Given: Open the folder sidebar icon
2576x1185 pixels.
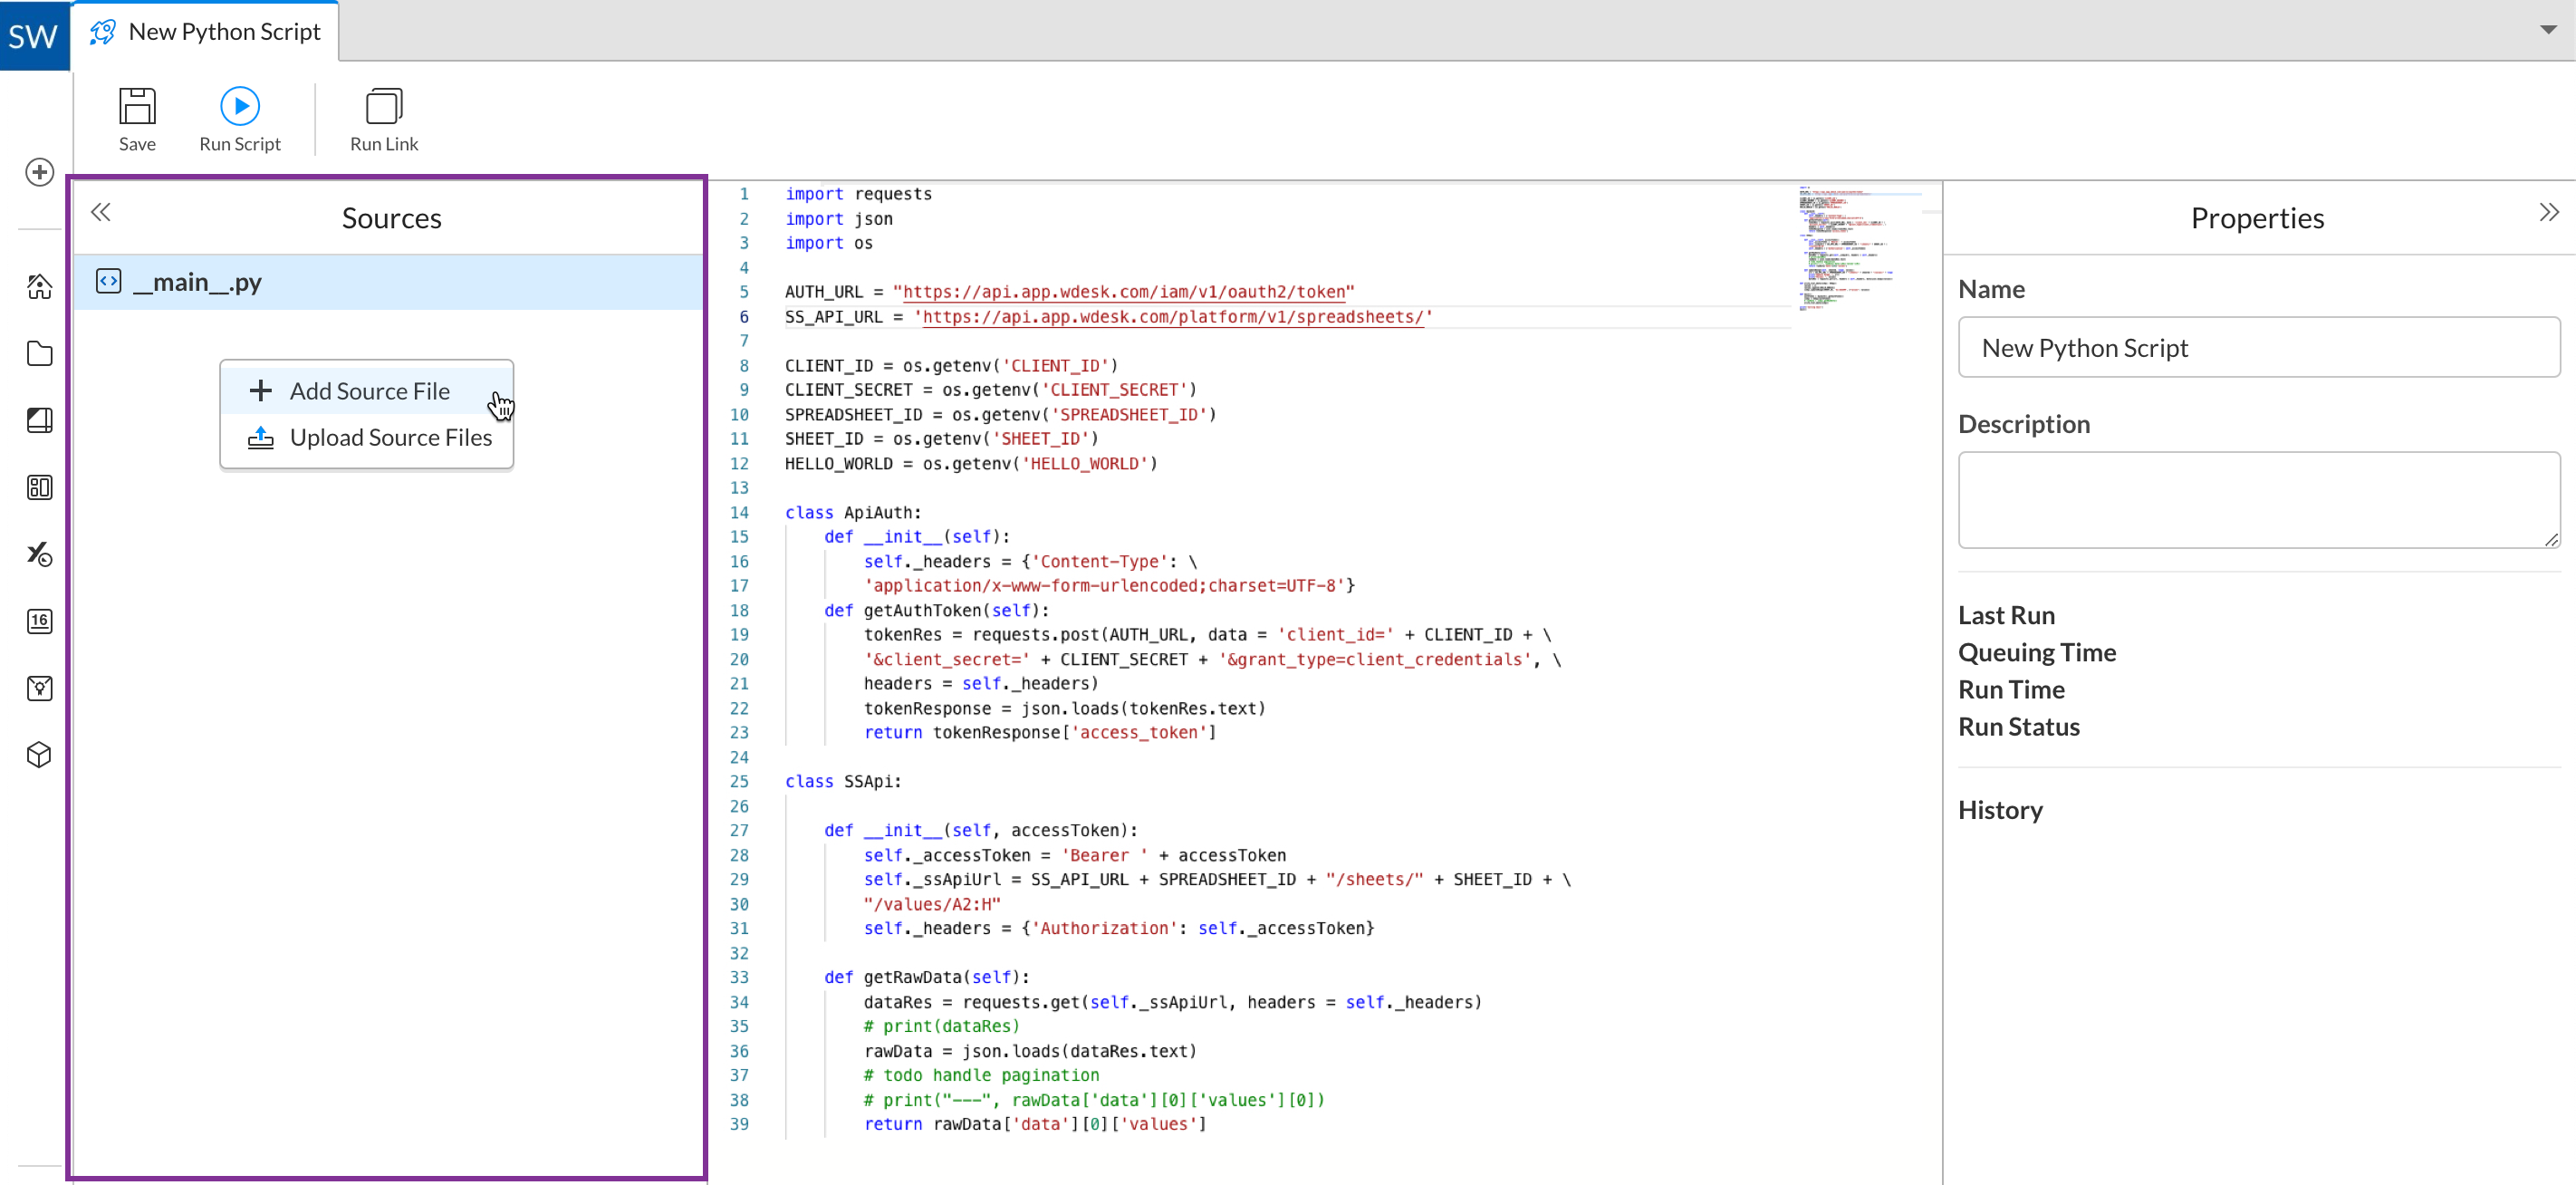Looking at the screenshot, I should click(x=38, y=353).
